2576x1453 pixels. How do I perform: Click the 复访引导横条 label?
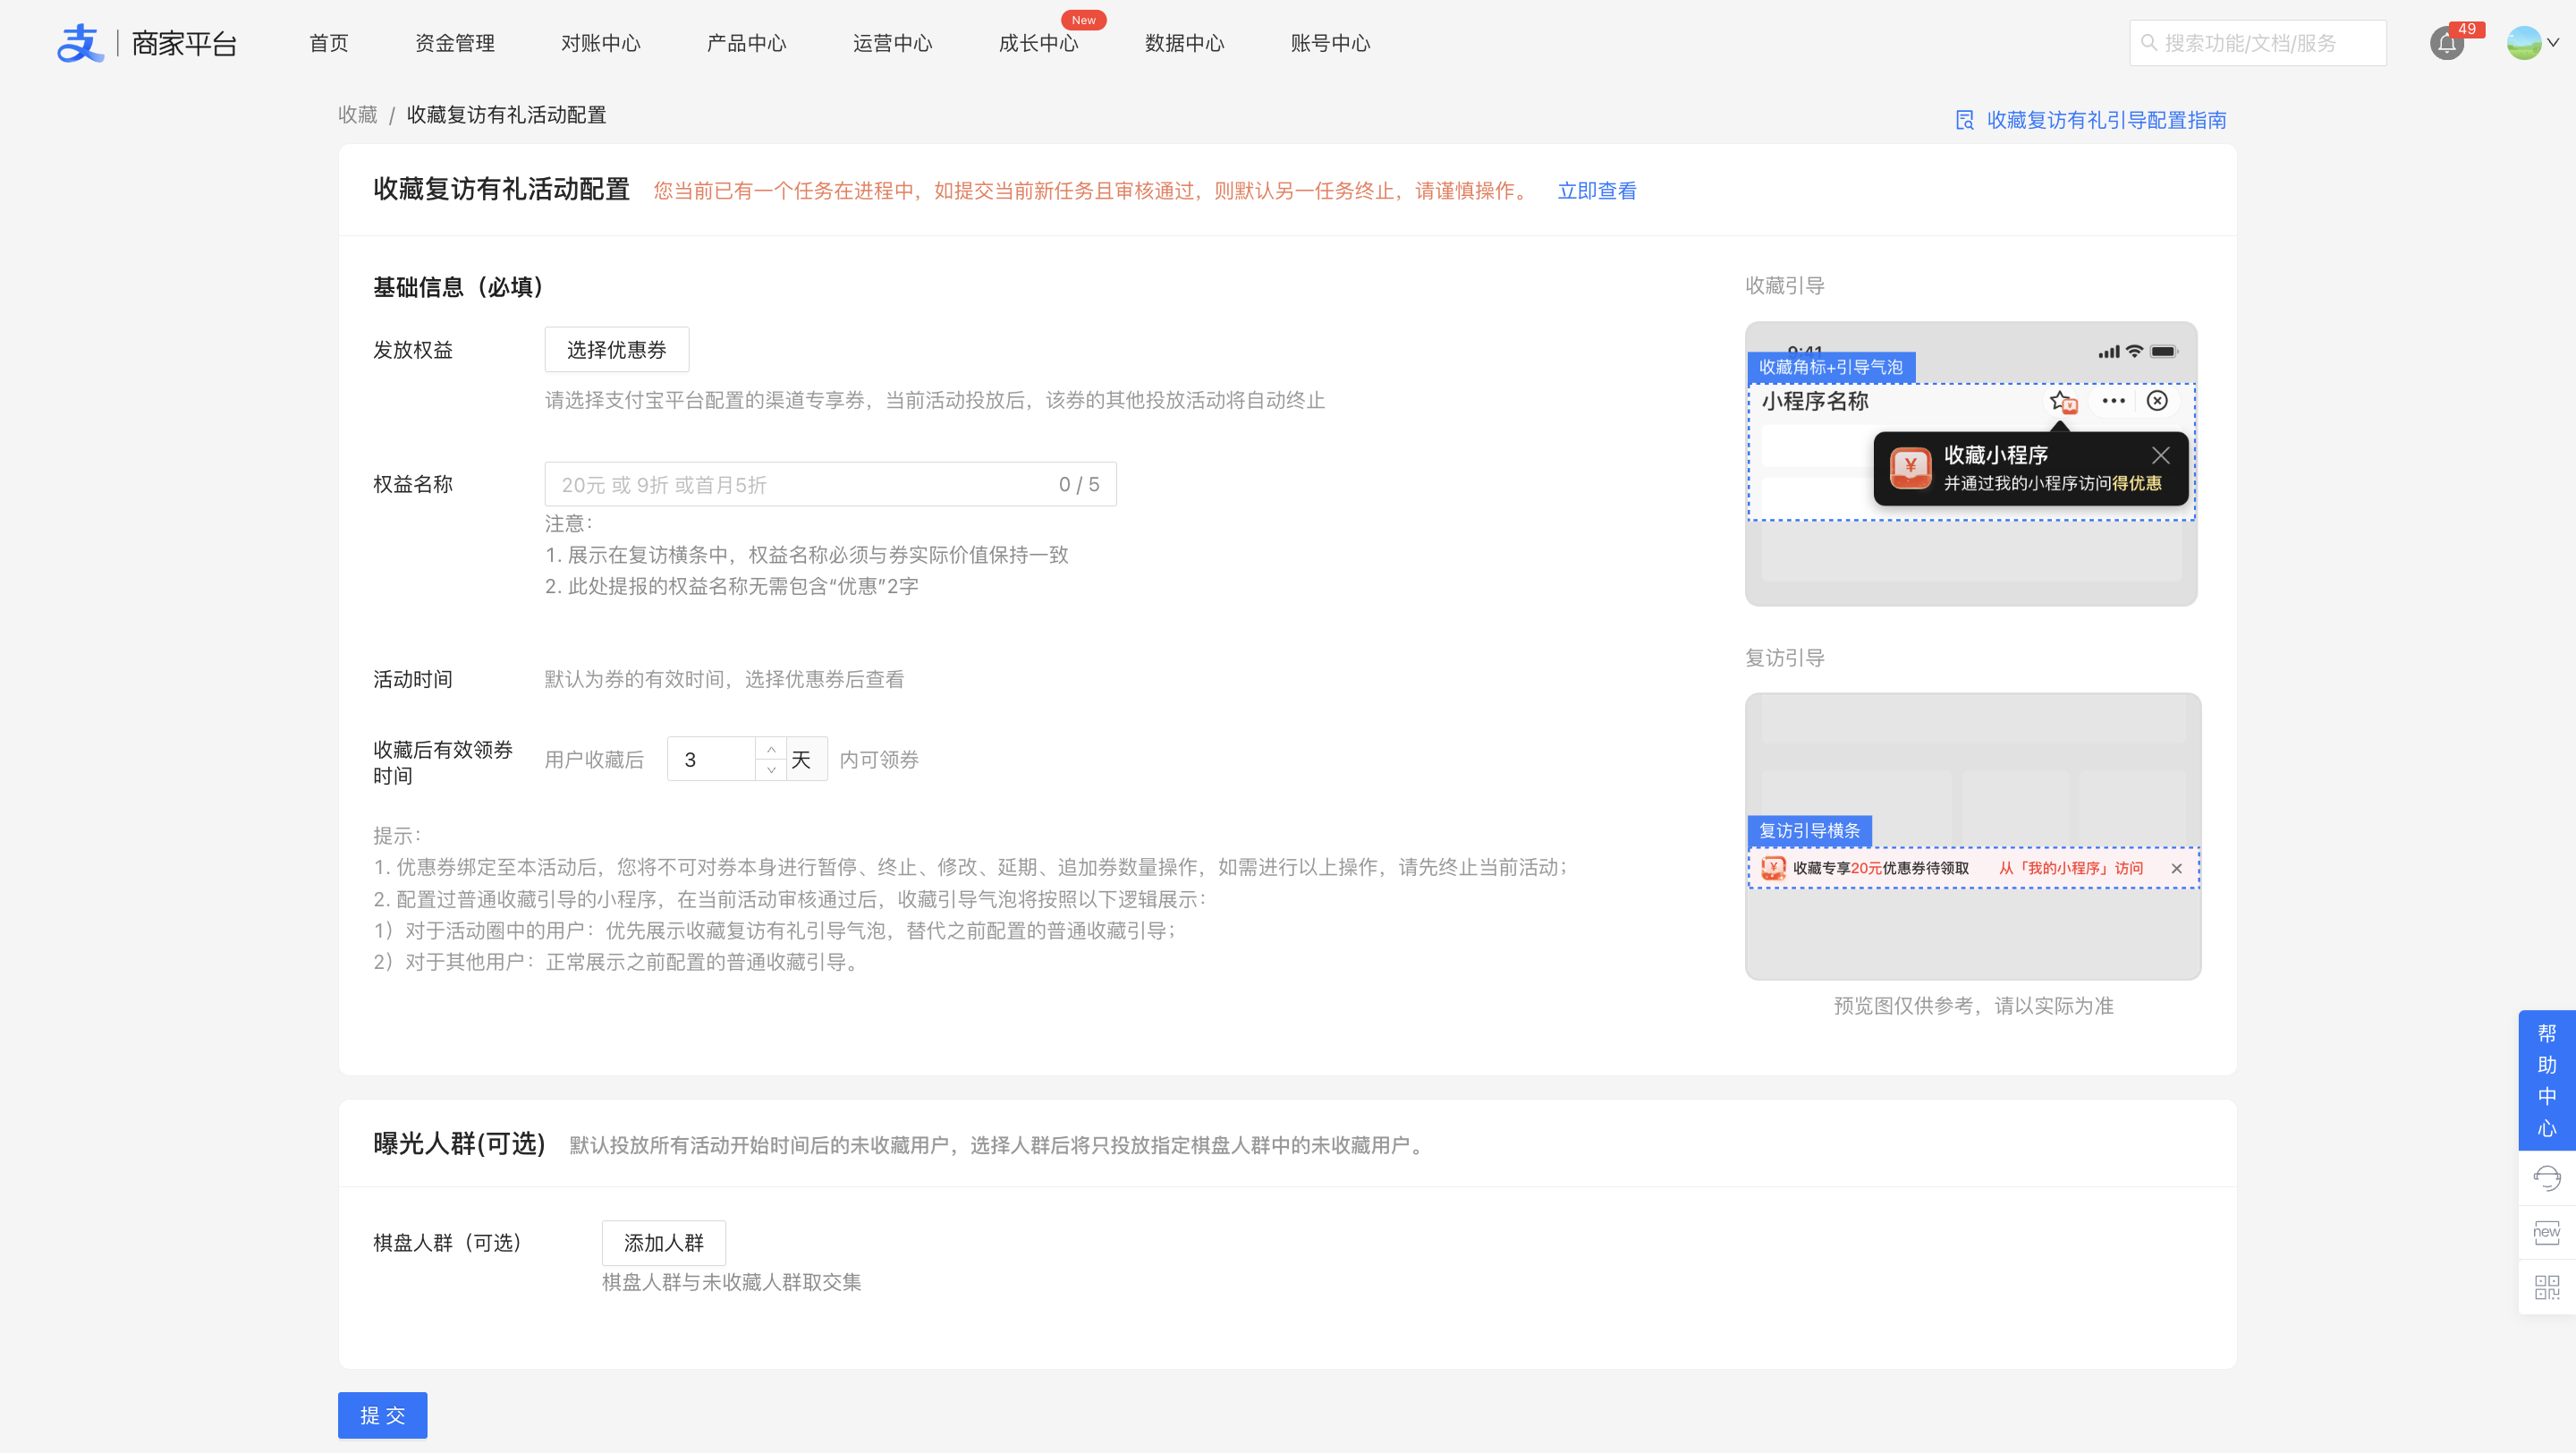pyautogui.click(x=1810, y=830)
